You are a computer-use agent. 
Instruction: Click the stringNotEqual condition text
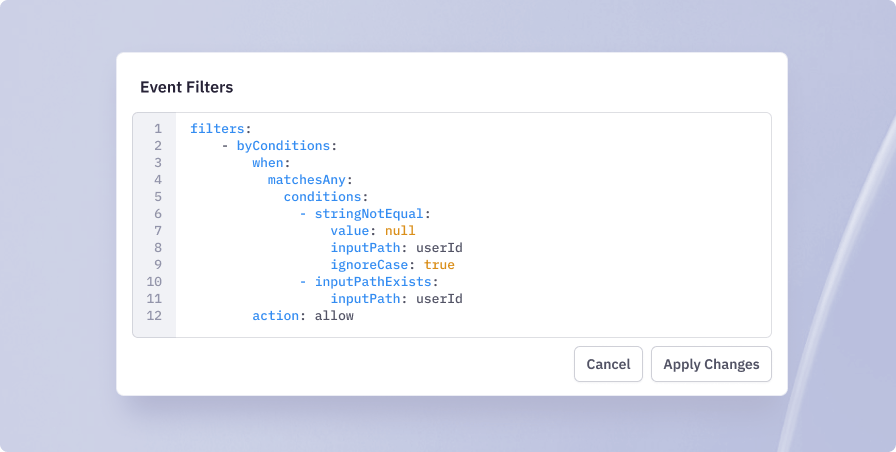point(369,214)
